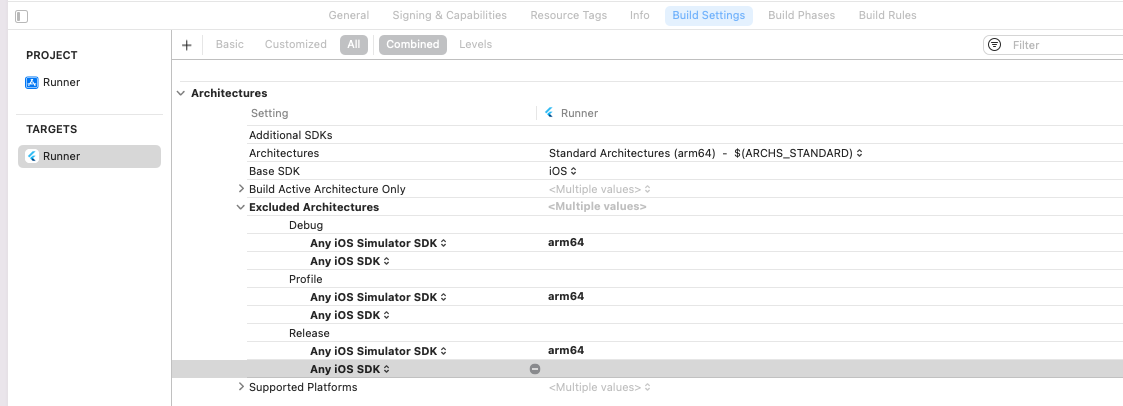The width and height of the screenshot is (1123, 406).
Task: Select the All settings filter button
Action: (x=354, y=45)
